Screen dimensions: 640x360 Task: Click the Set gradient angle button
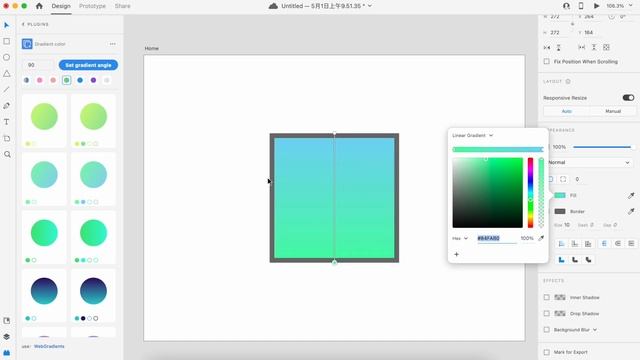coord(88,65)
